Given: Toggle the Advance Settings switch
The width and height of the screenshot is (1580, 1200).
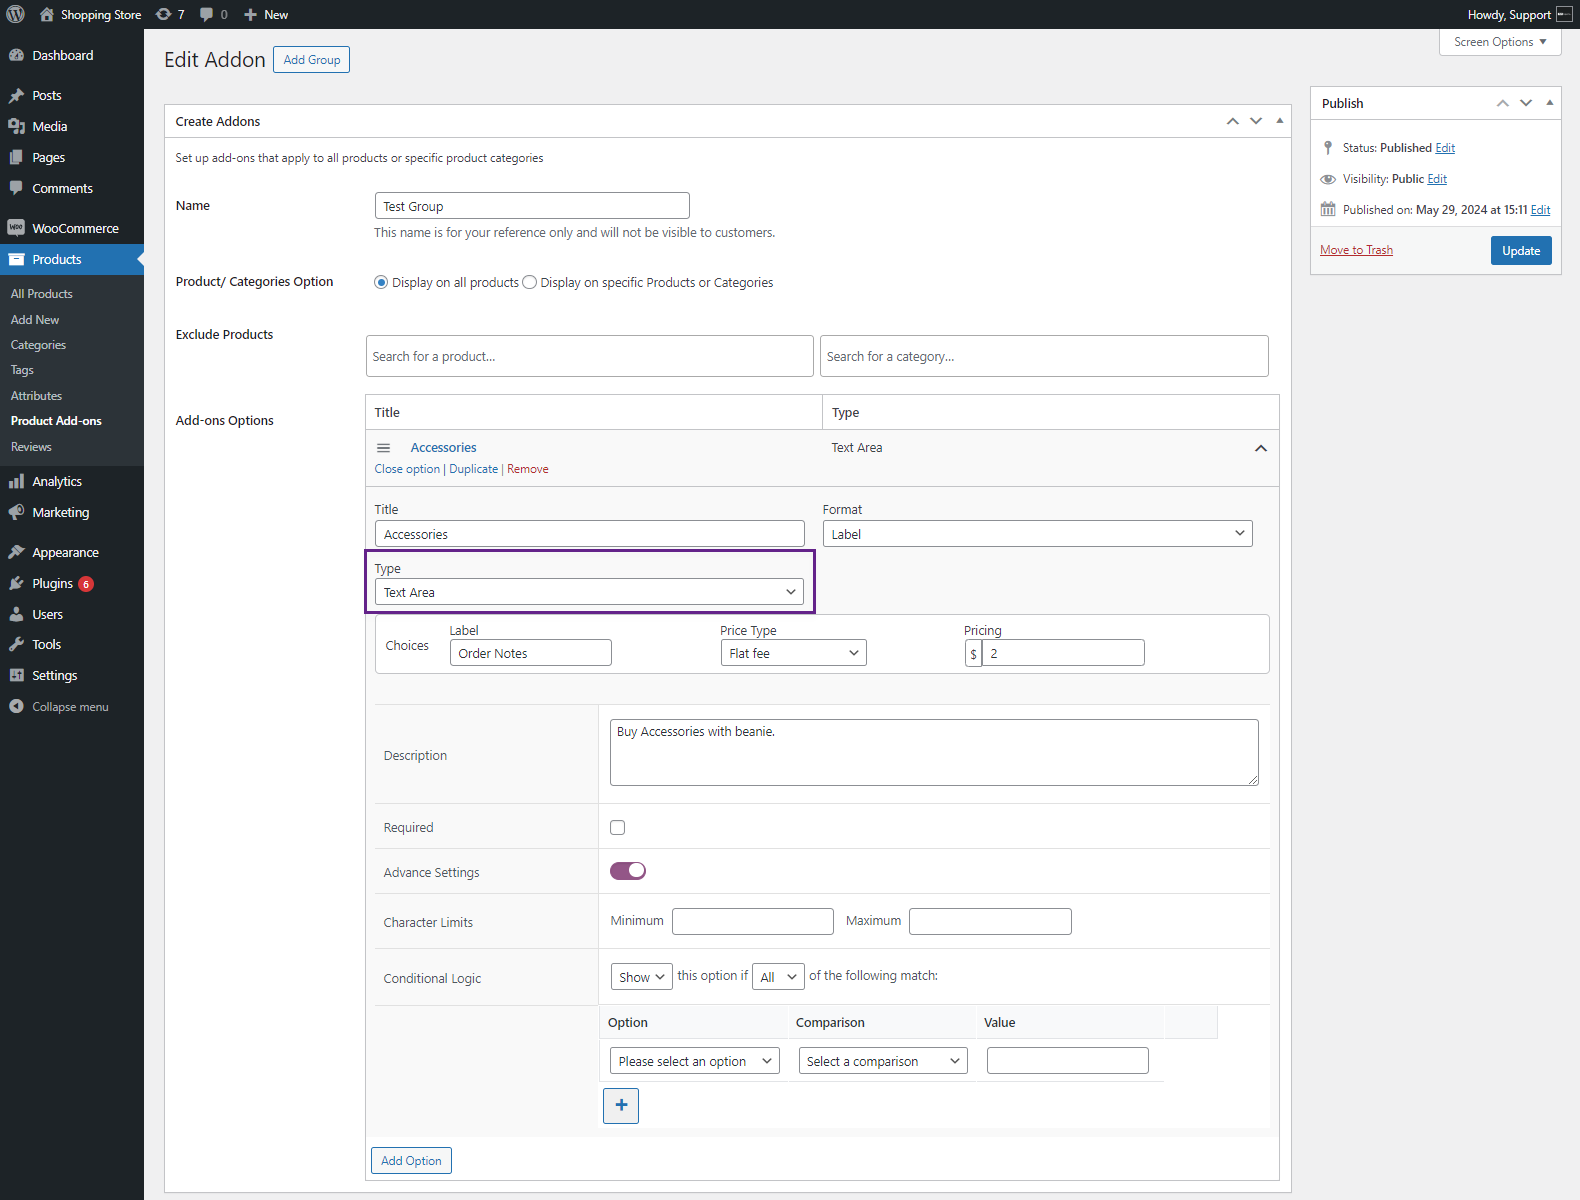Looking at the screenshot, I should [x=628, y=871].
